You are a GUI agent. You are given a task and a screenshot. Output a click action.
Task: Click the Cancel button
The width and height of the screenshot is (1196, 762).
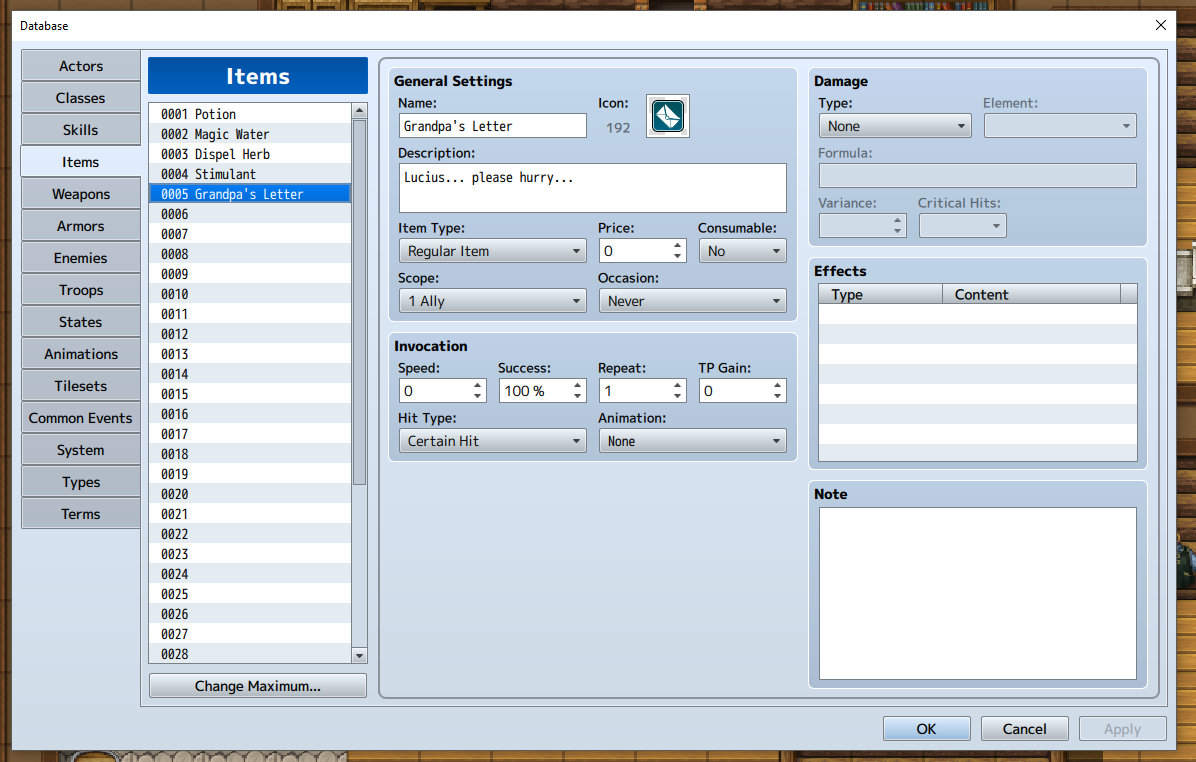coord(1024,729)
